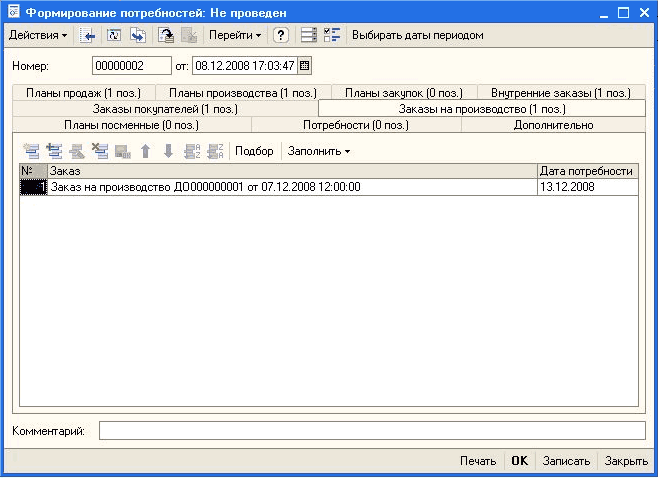Switch to the Заказы покупателей tab

[x=165, y=109]
